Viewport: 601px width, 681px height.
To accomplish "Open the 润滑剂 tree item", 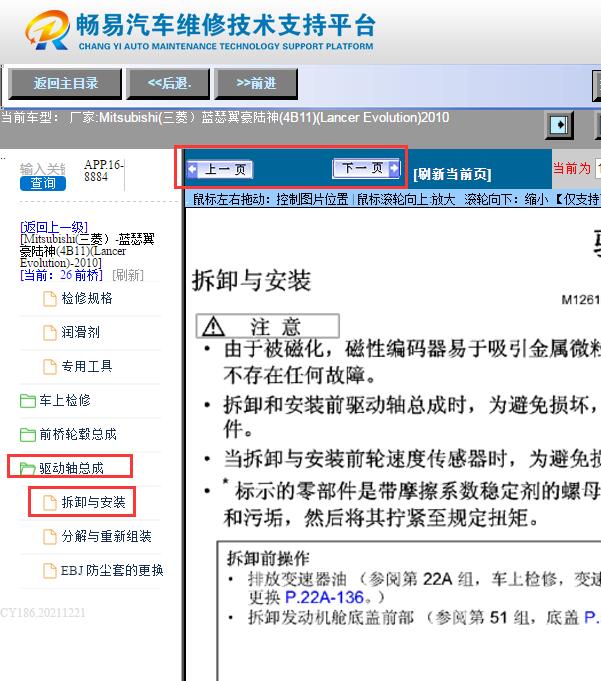I will click(x=80, y=332).
